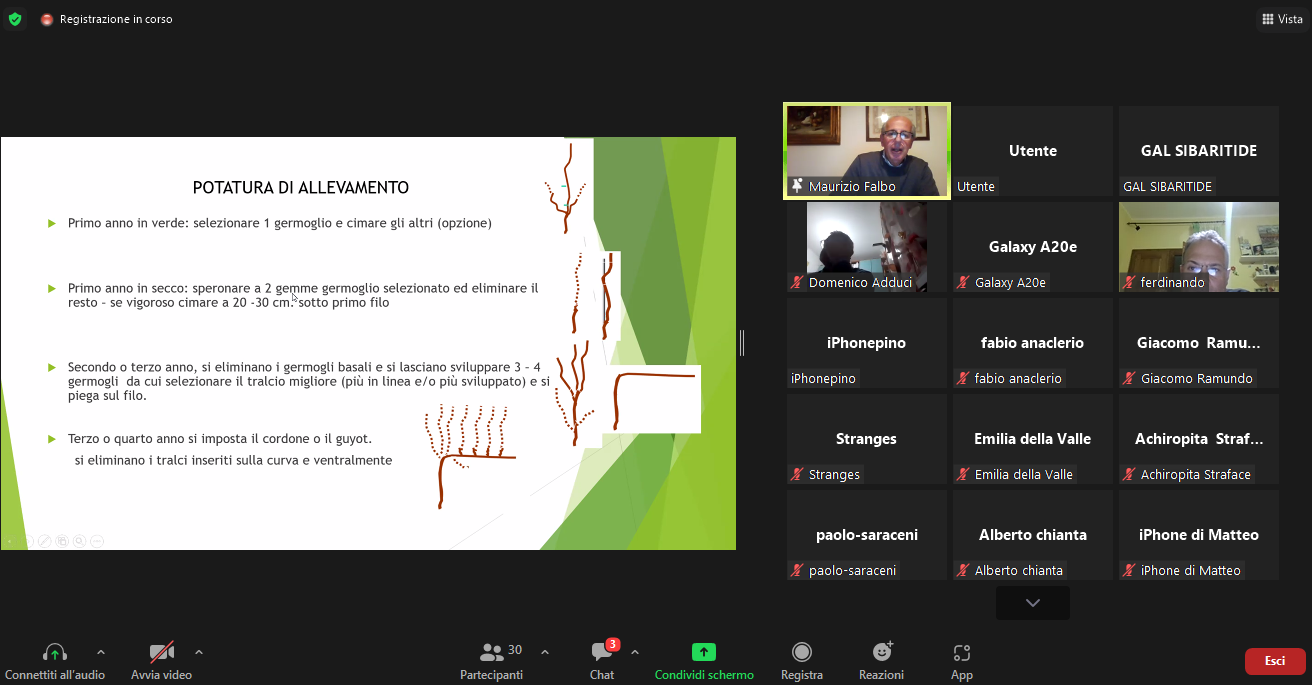This screenshot has height=685, width=1312.
Task: Select the Stranges participant tile
Action: [867, 439]
